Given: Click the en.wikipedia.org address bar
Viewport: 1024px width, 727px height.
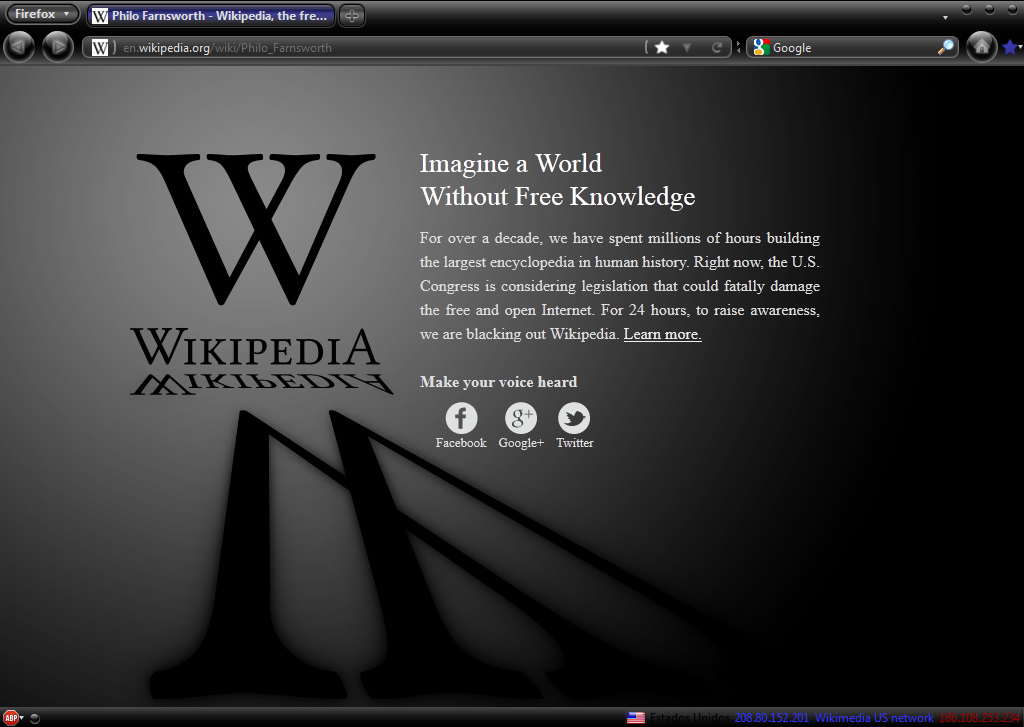Looking at the screenshot, I should 380,47.
